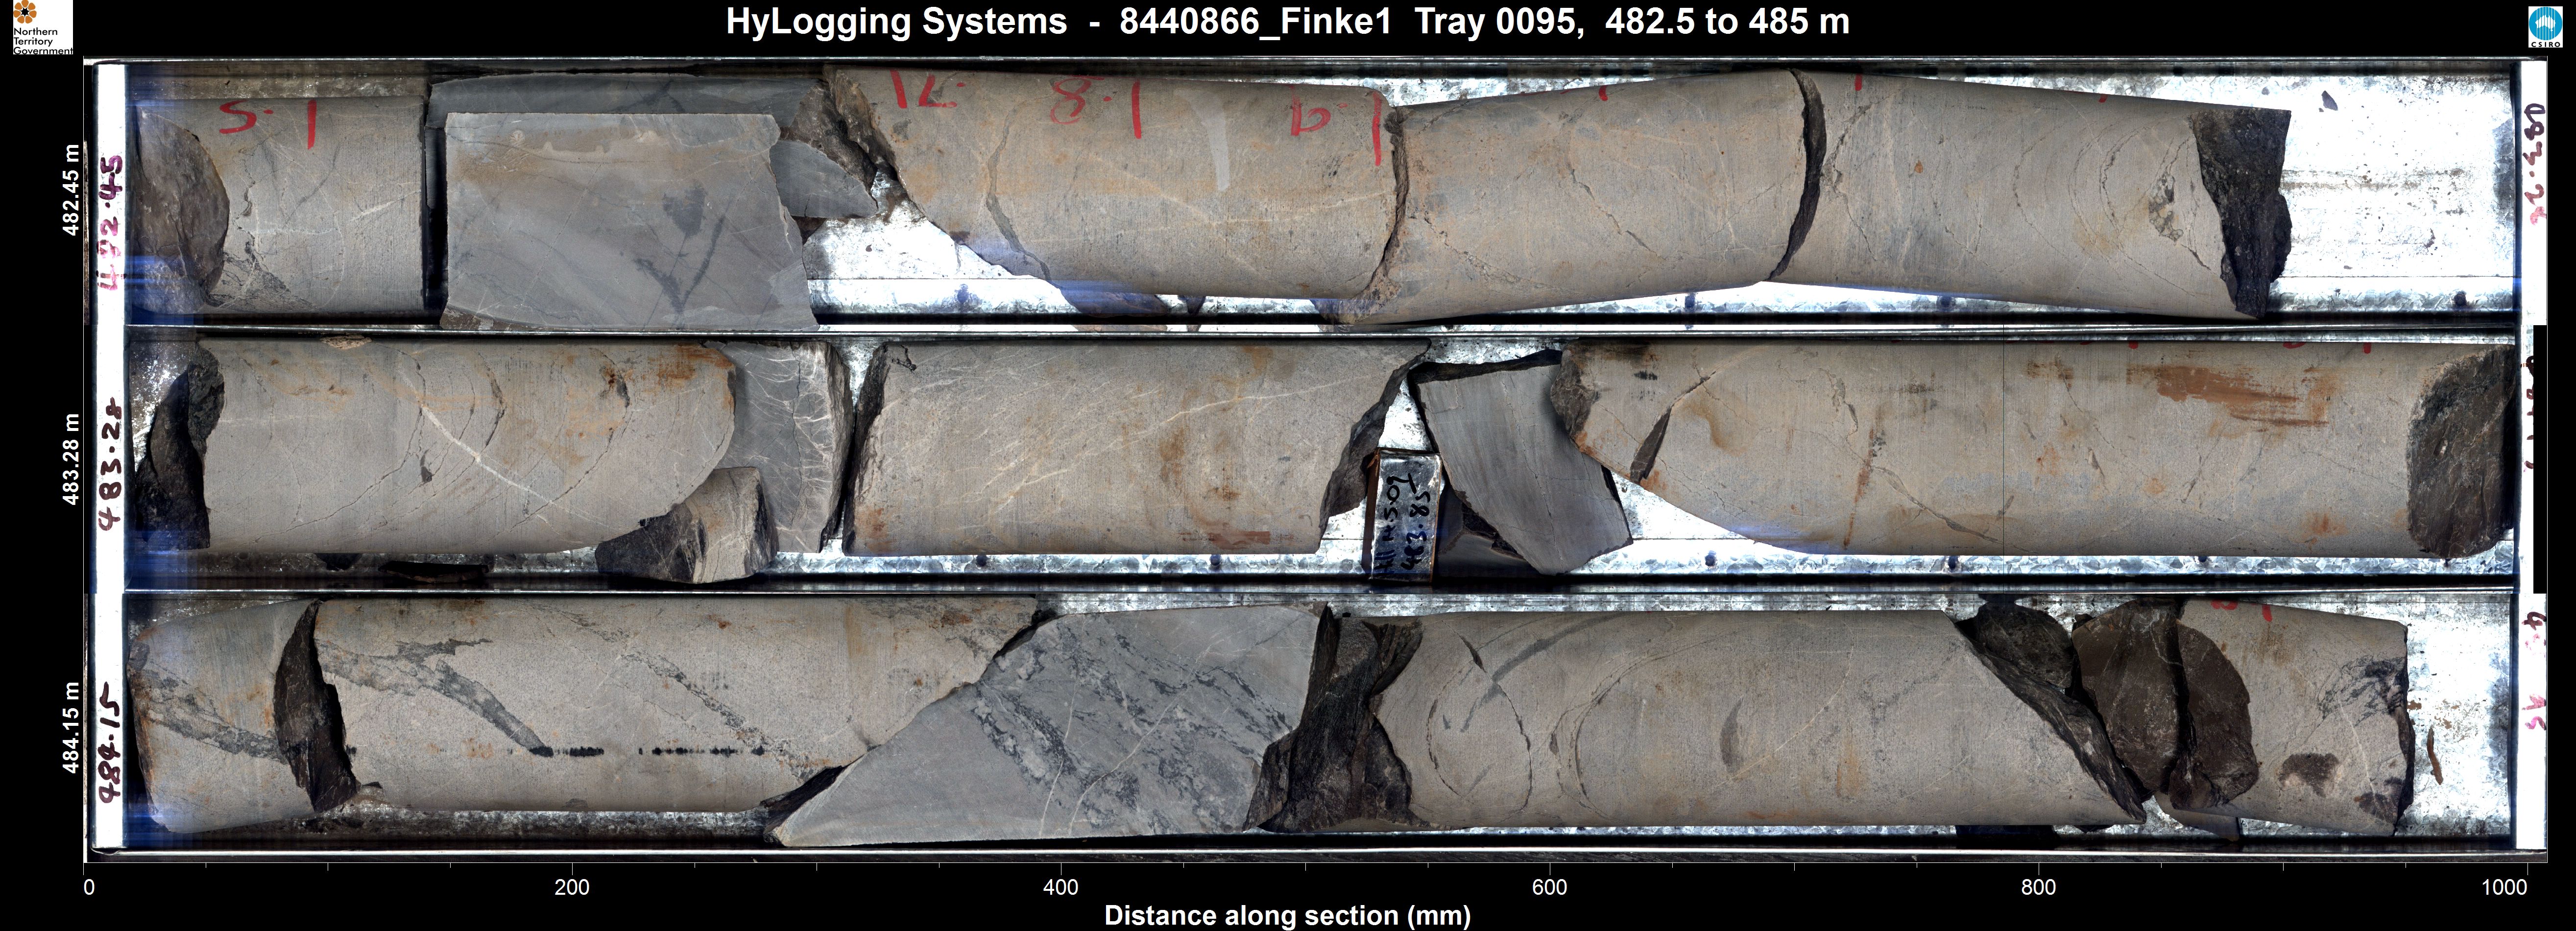Click the 800 axis tick label
Image resolution: width=2576 pixels, height=931 pixels.
(x=2037, y=887)
